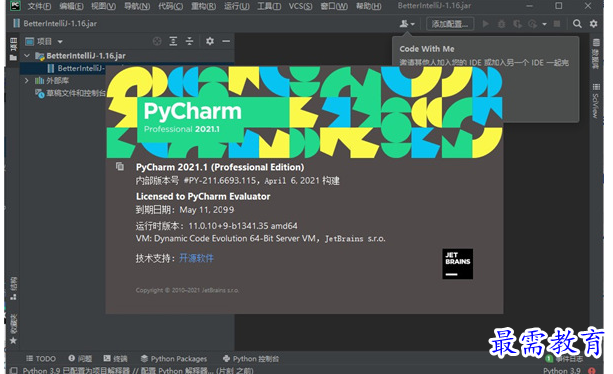Open the 事件日志 tool window

(565, 358)
